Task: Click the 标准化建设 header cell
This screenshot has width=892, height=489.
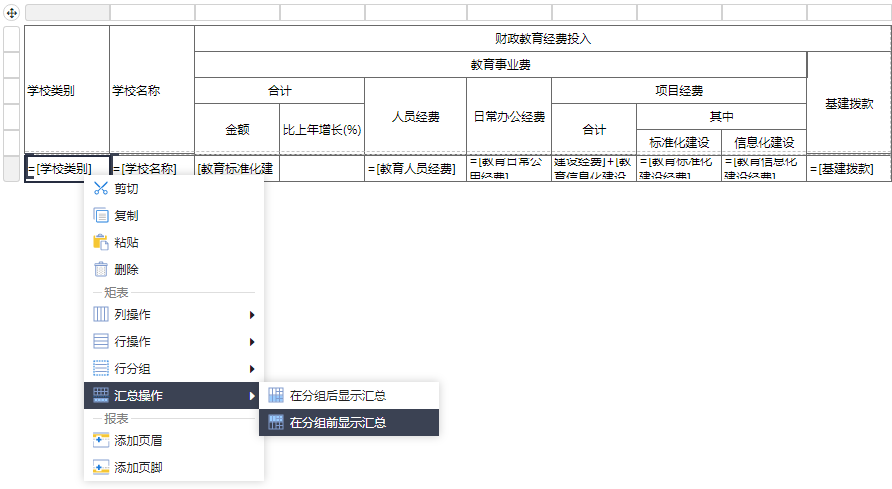Action: point(679,142)
